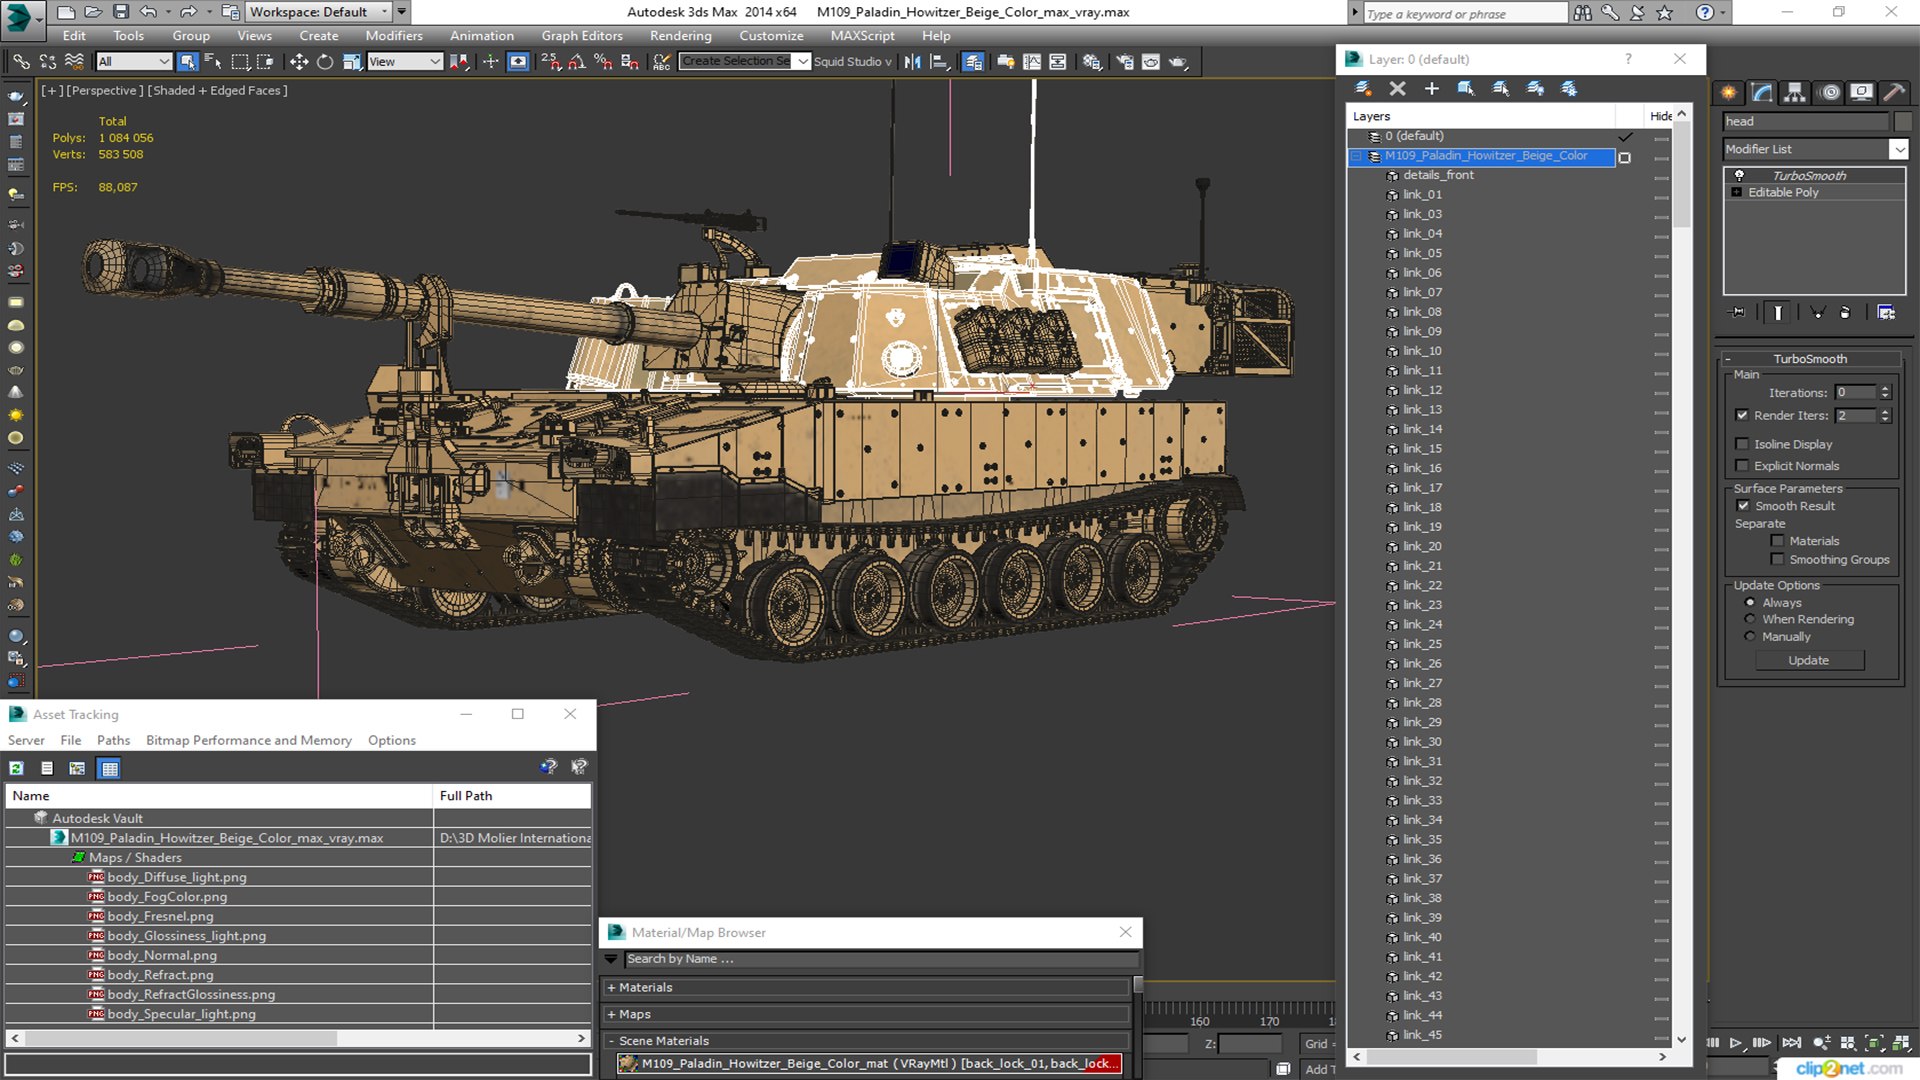Toggle the Angle Snap icon
The image size is (1920, 1080).
click(577, 62)
